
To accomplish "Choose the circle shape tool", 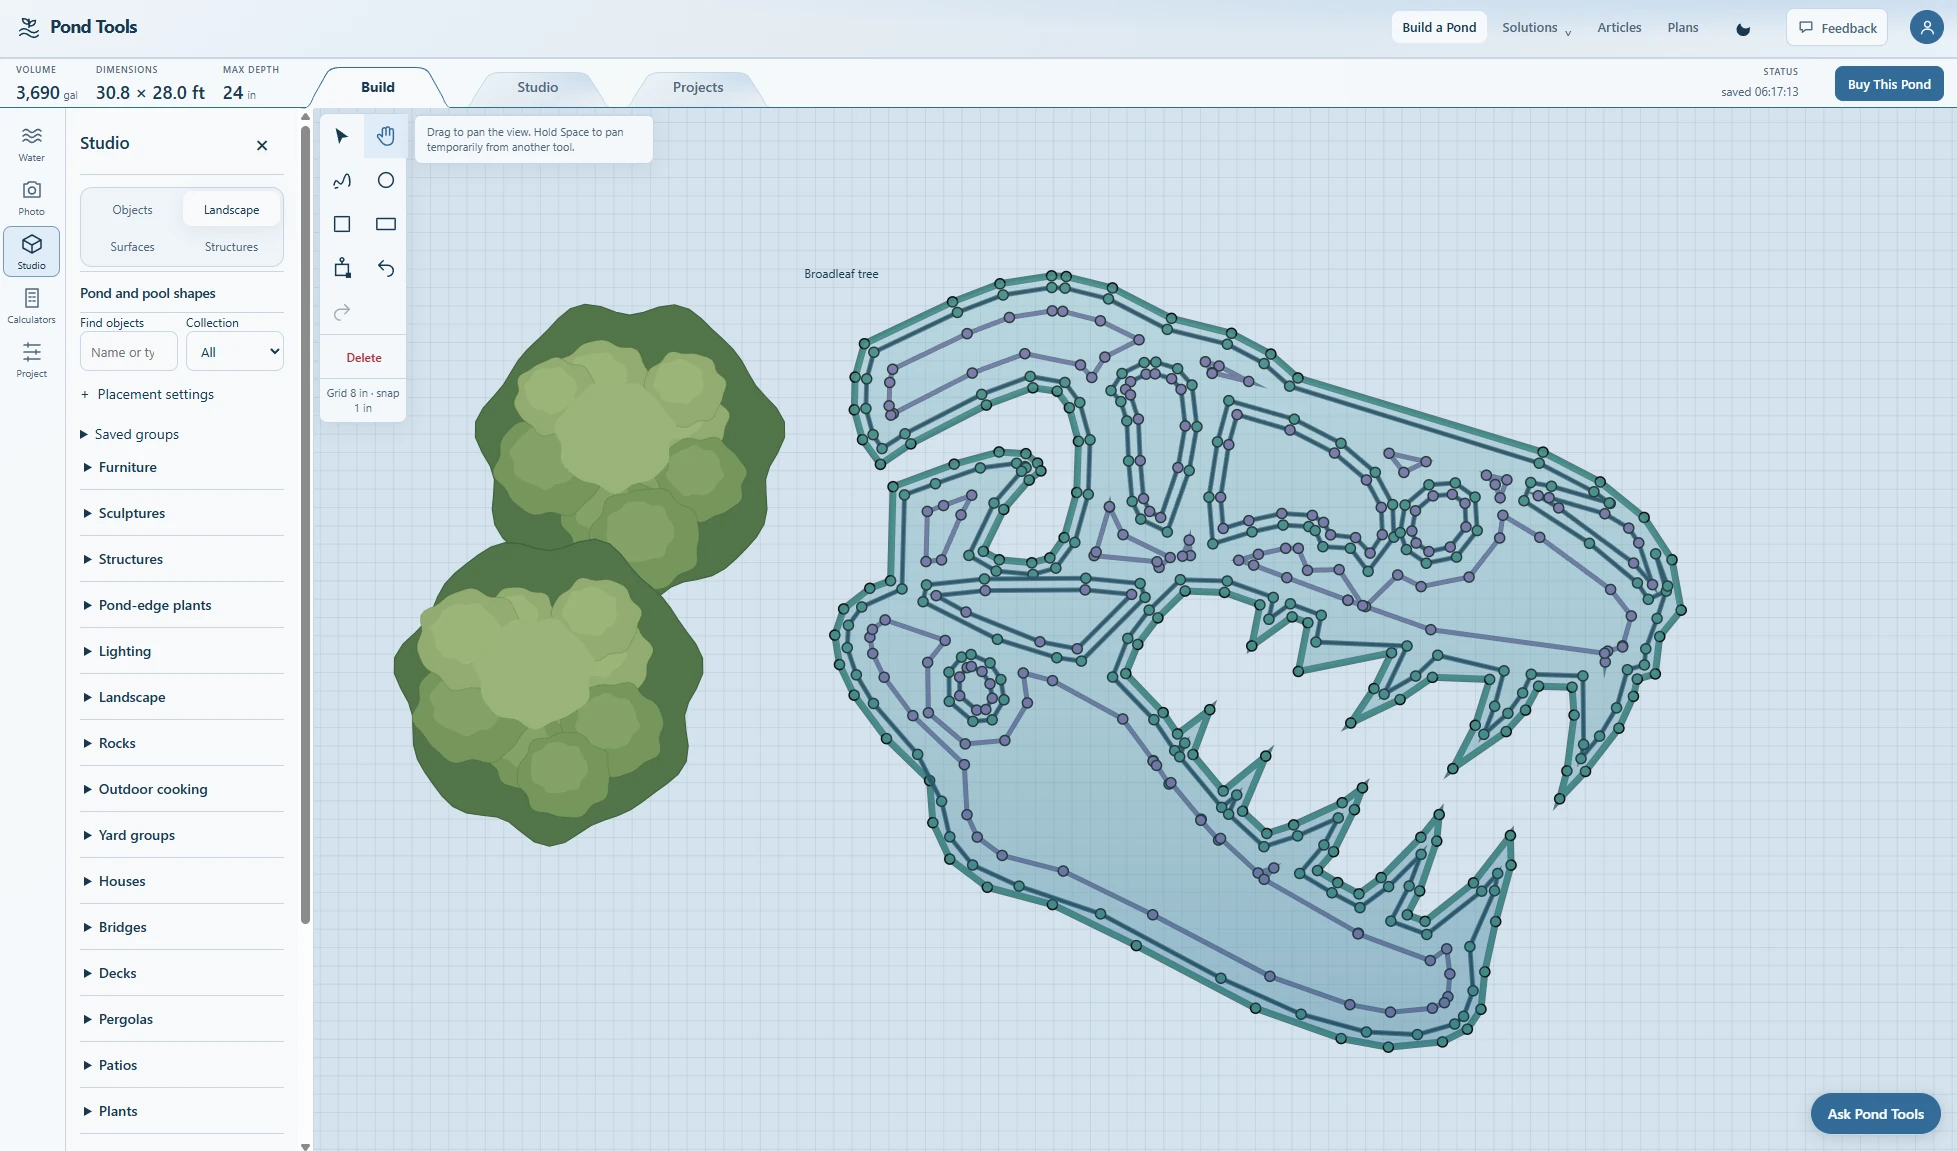I will point(386,180).
